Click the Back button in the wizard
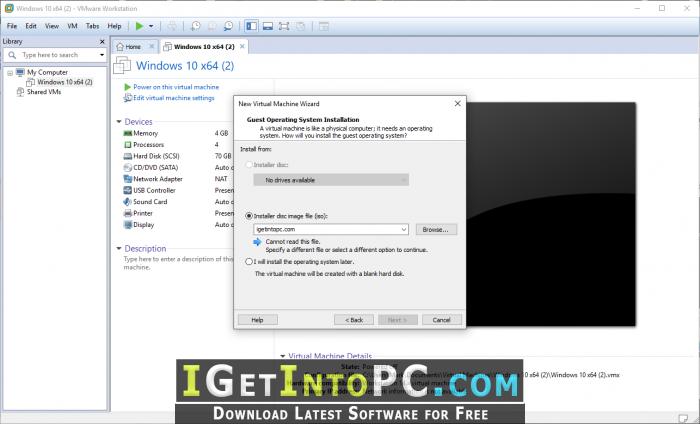700x424 pixels. coord(354,320)
